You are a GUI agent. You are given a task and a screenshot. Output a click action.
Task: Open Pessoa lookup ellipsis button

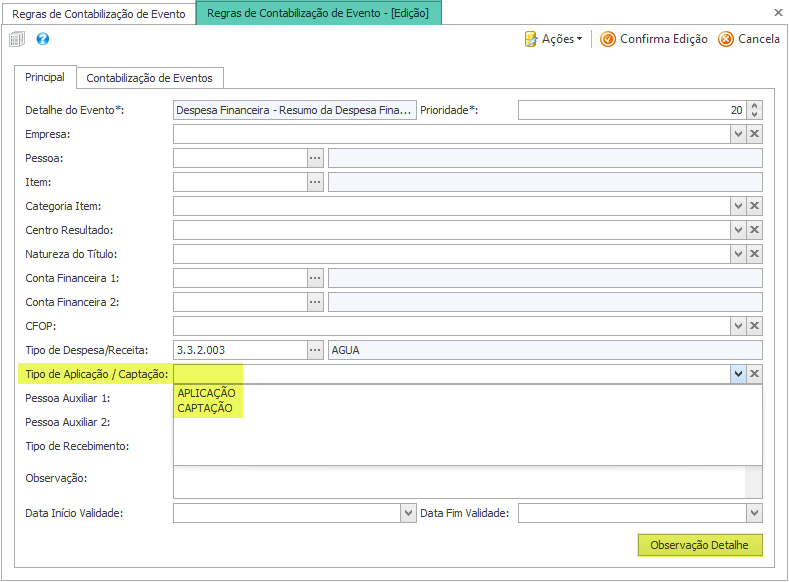coord(315,158)
